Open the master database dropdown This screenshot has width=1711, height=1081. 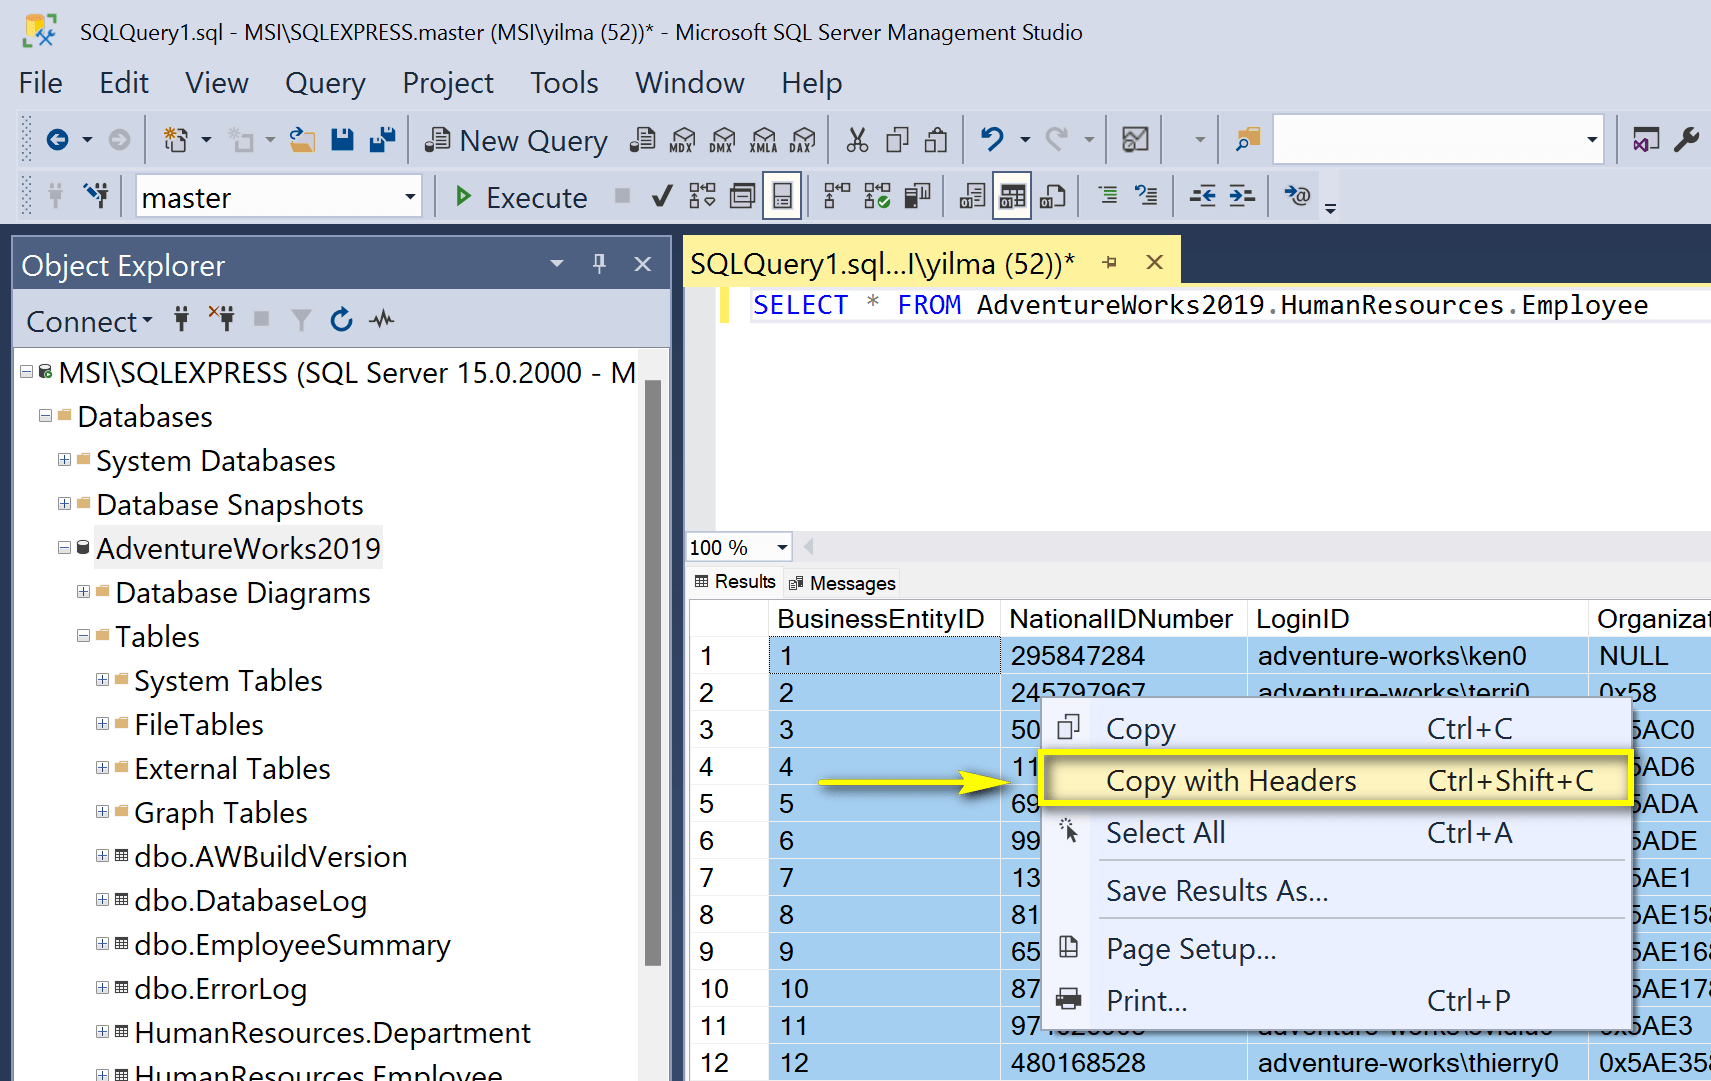tap(410, 196)
